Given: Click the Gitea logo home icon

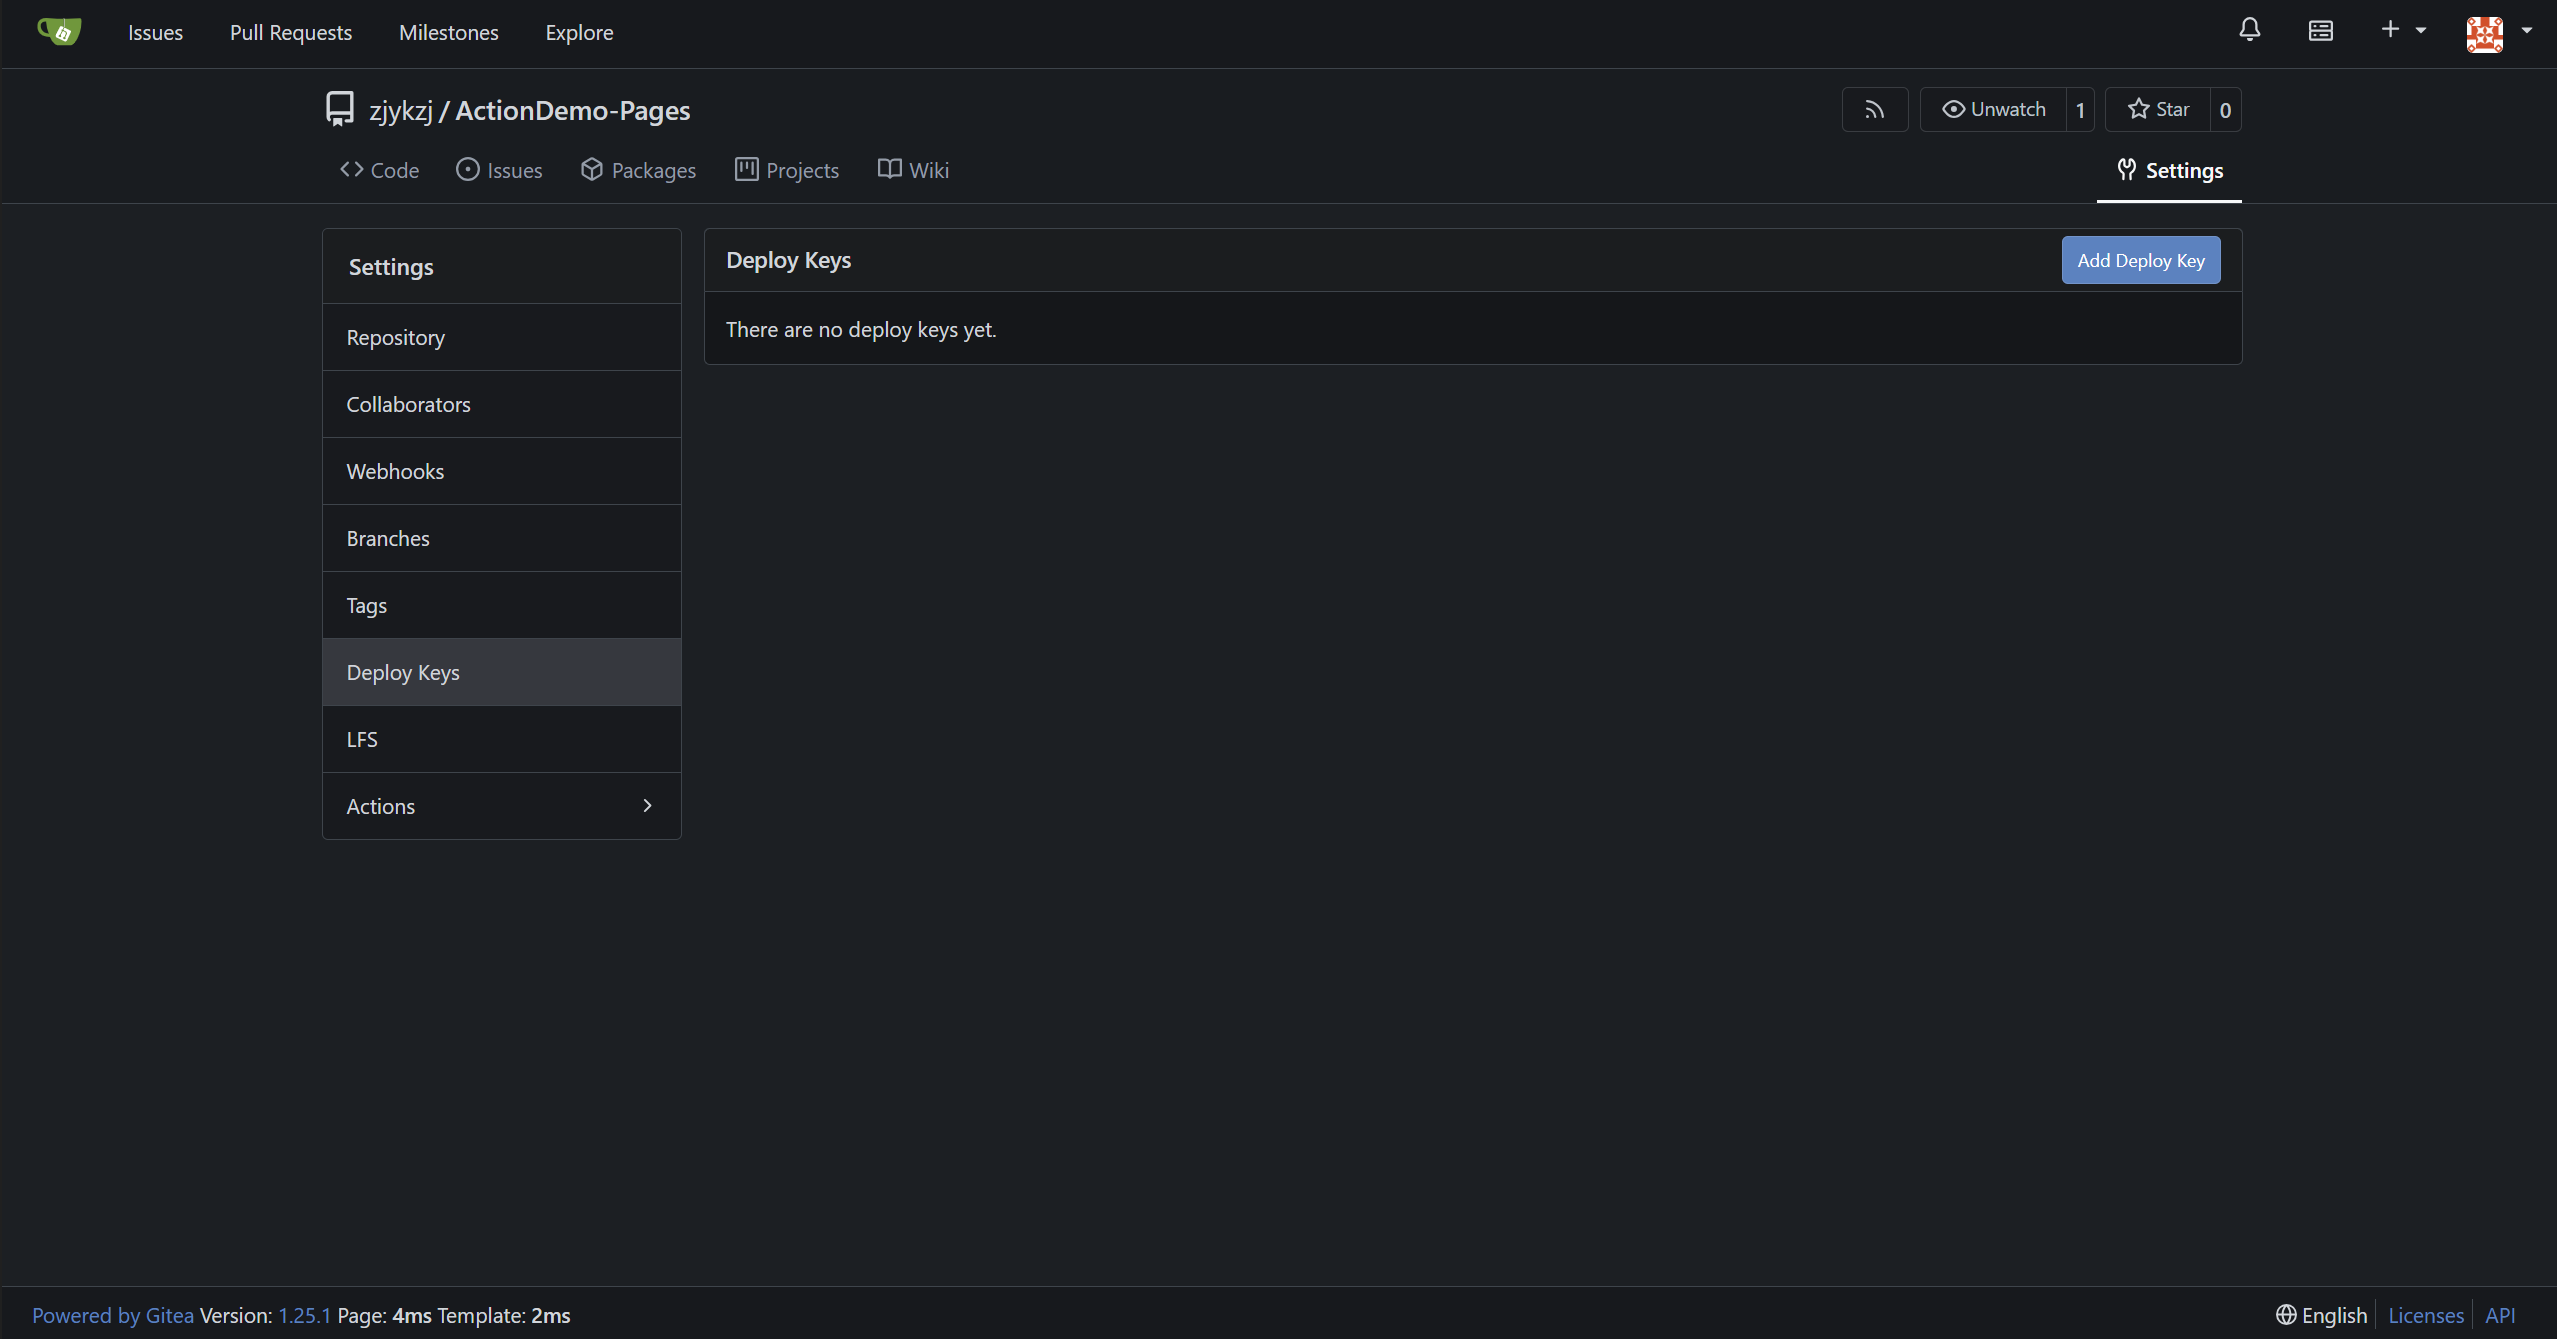Looking at the screenshot, I should [59, 32].
